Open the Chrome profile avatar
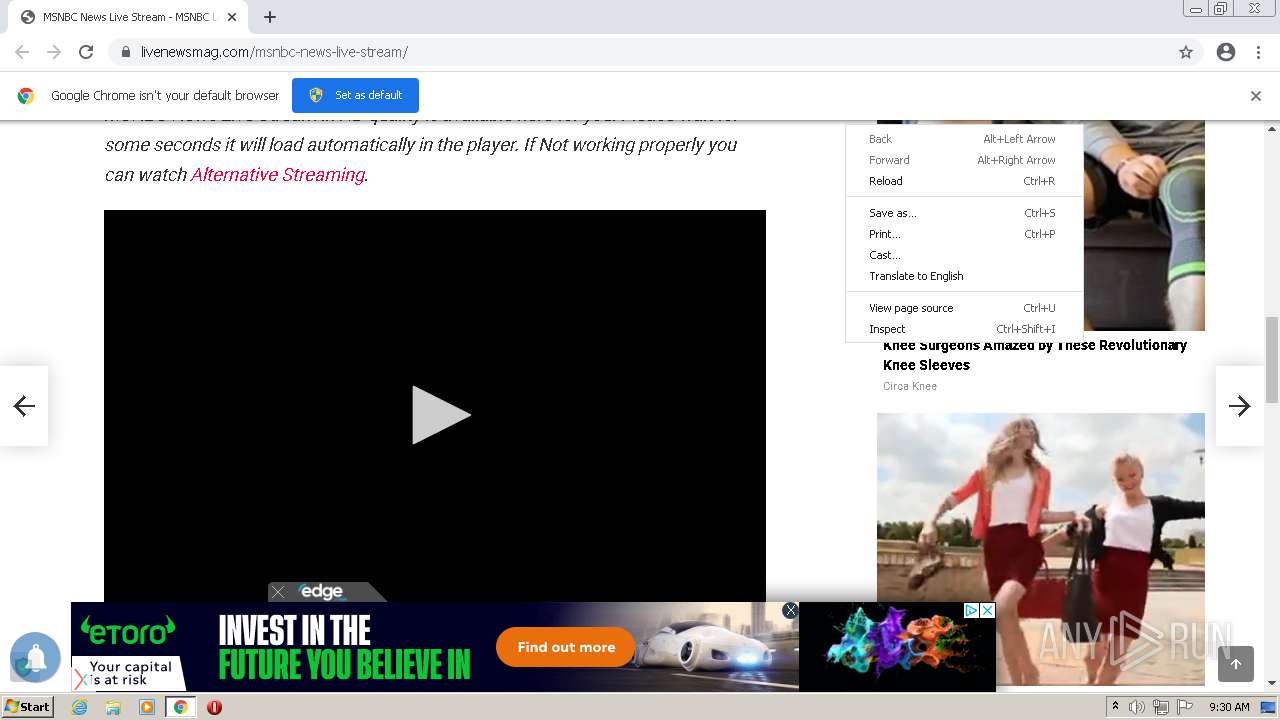This screenshot has height=720, width=1280. click(1226, 52)
